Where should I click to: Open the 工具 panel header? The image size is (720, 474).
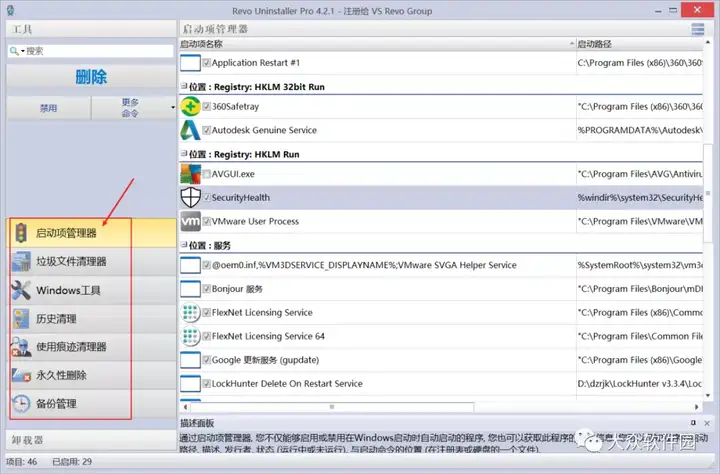pos(91,29)
